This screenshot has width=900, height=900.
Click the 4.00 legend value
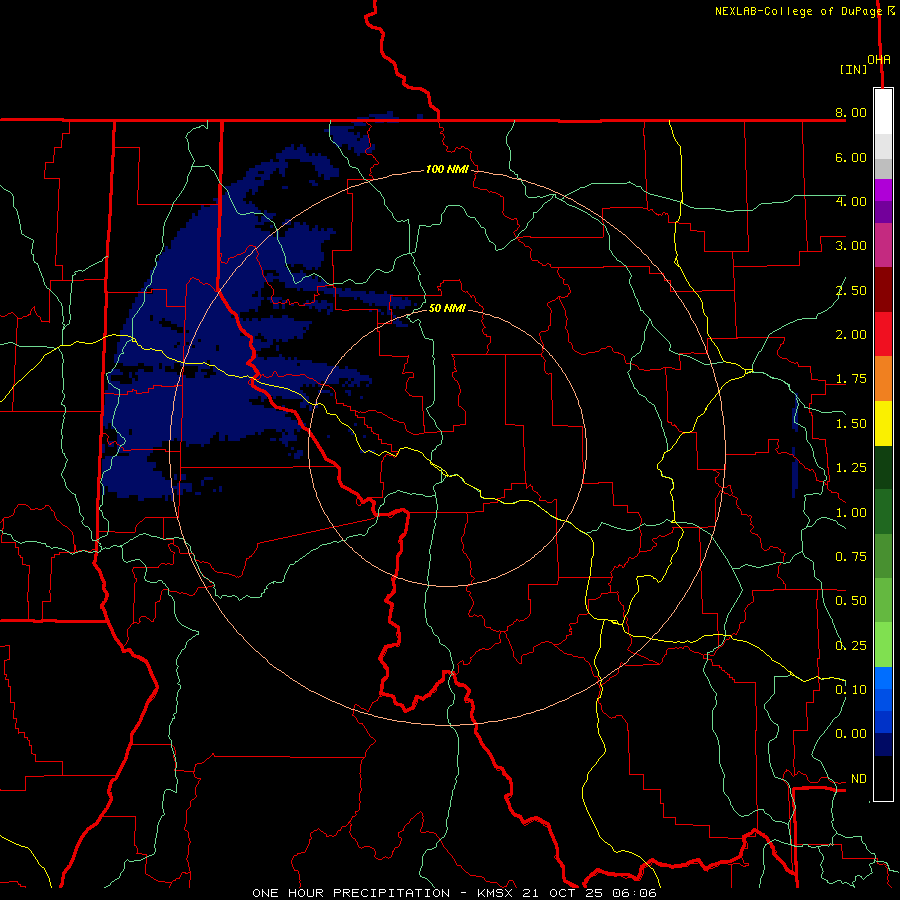click(851, 201)
